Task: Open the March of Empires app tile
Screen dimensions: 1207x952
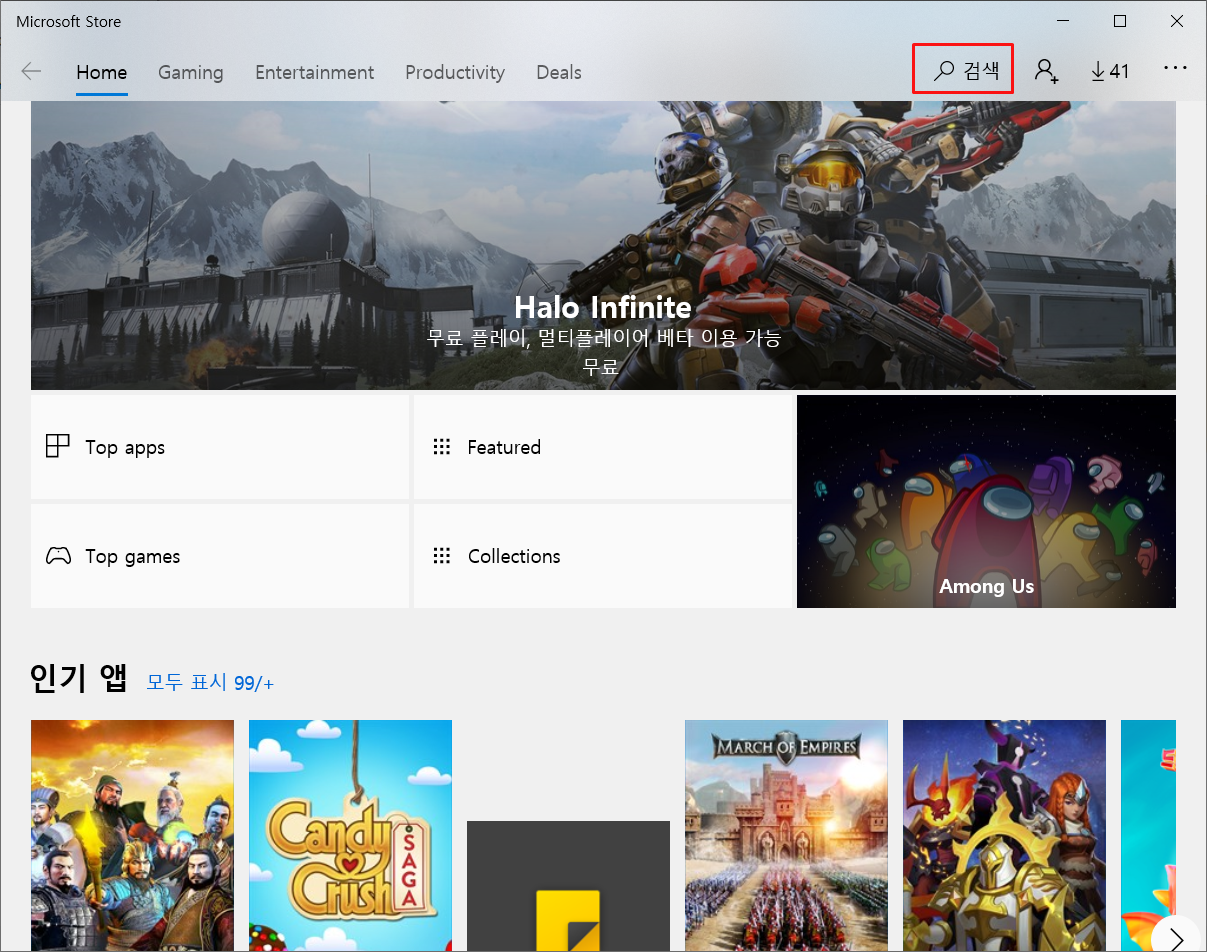Action: 786,836
